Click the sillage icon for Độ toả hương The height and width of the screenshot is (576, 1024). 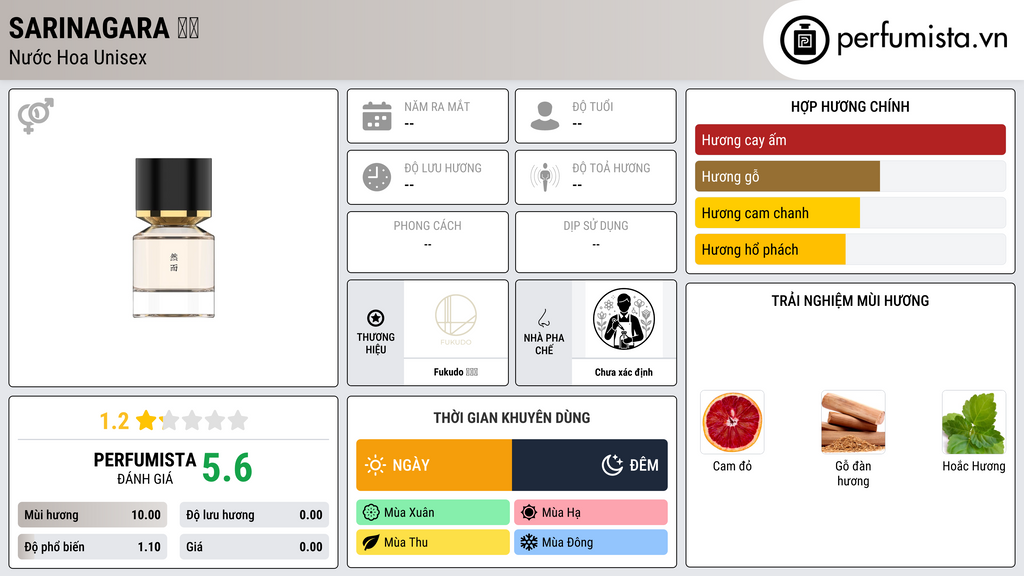click(545, 177)
